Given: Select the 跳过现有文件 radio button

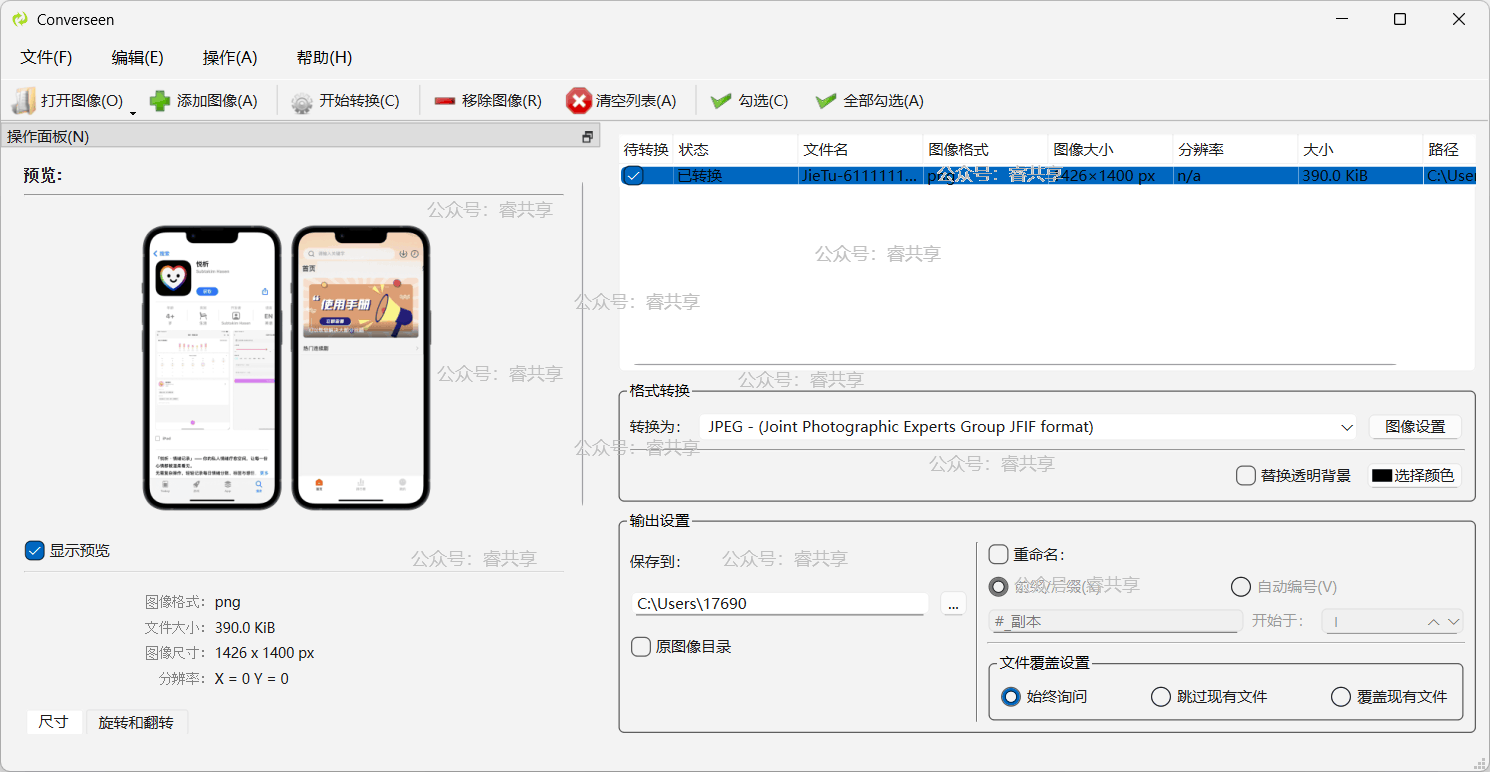Looking at the screenshot, I should tap(1161, 697).
